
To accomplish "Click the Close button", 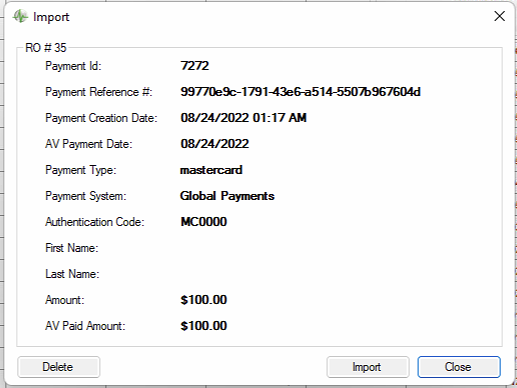I will (x=459, y=367).
